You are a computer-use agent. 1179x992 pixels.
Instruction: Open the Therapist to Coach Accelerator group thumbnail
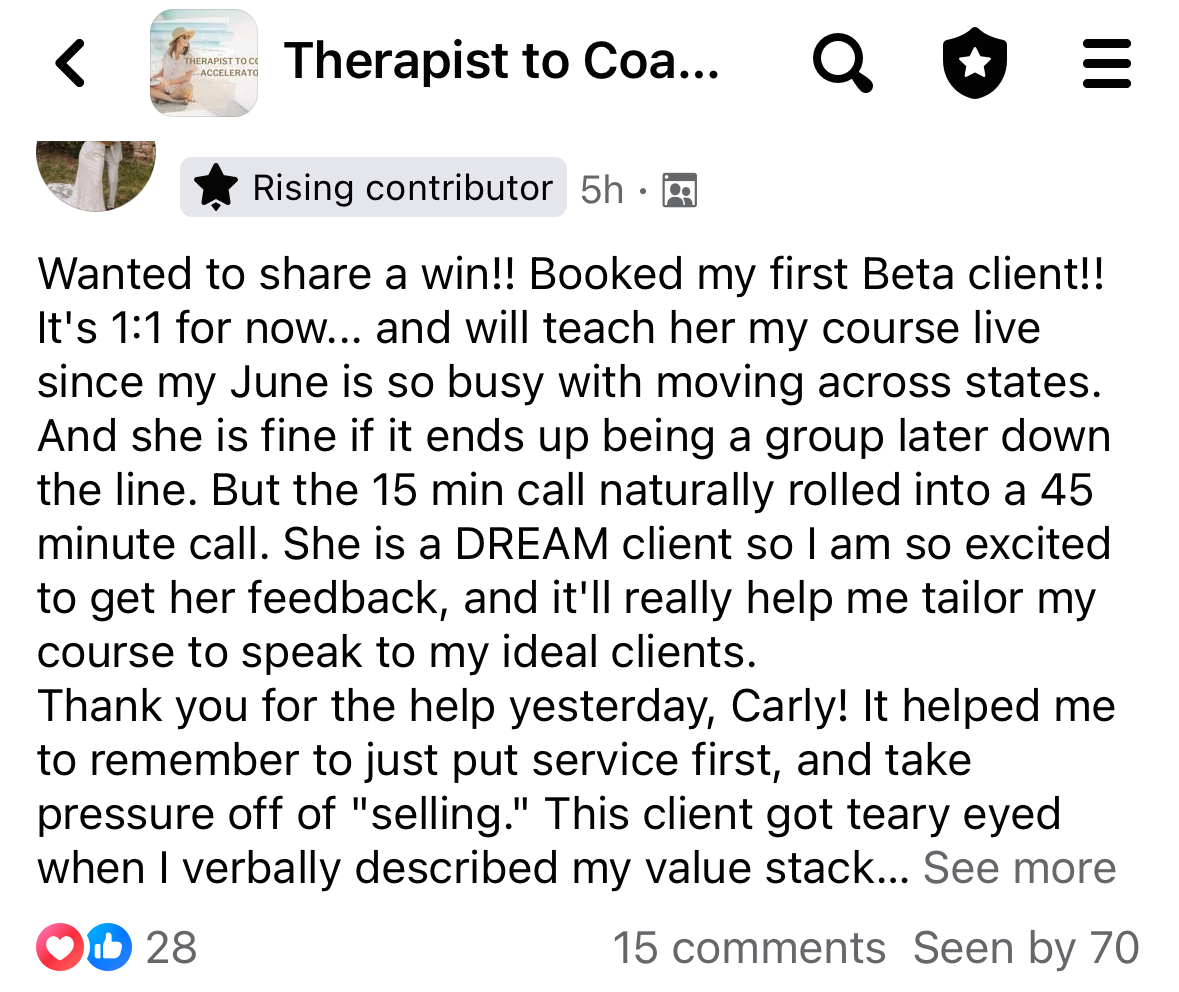(x=204, y=64)
